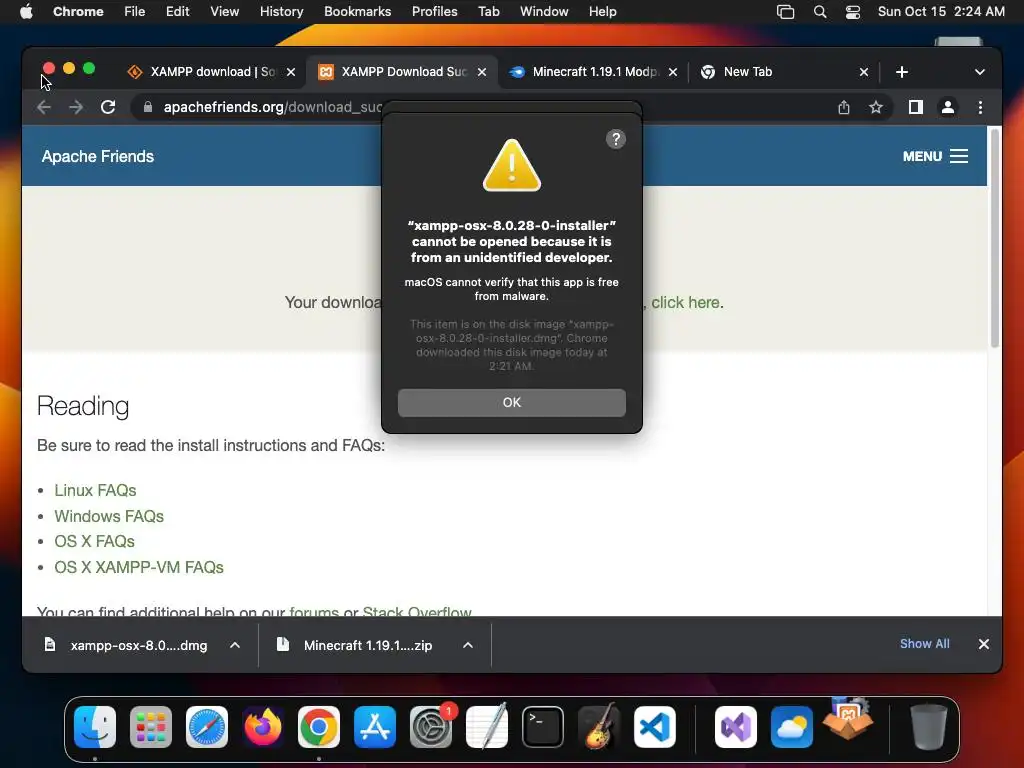
Task: Open the Profiles menu
Action: (x=434, y=12)
